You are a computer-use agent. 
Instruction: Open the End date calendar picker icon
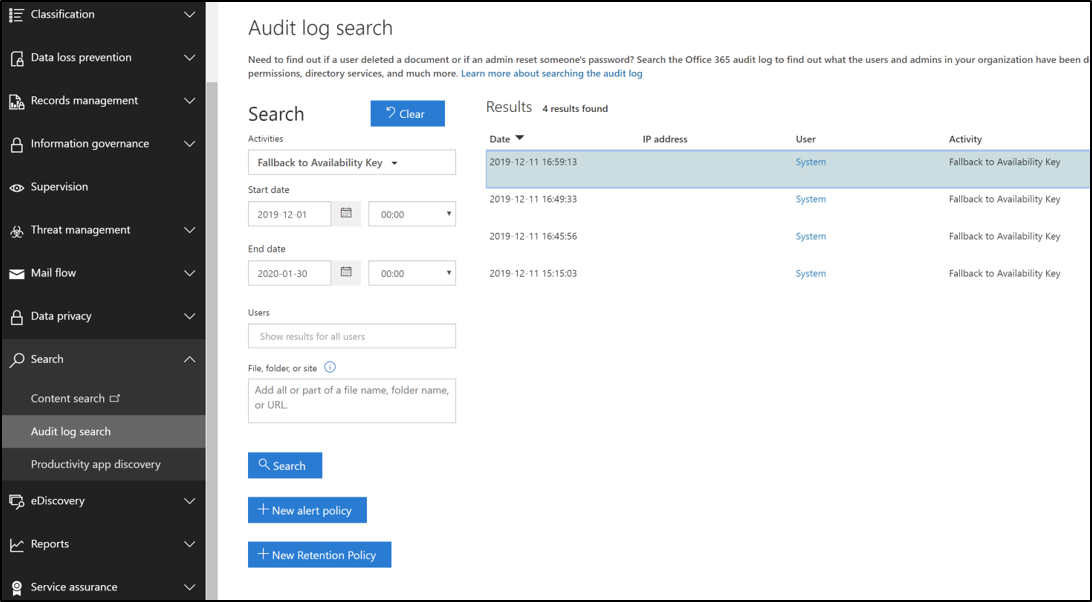pos(346,272)
